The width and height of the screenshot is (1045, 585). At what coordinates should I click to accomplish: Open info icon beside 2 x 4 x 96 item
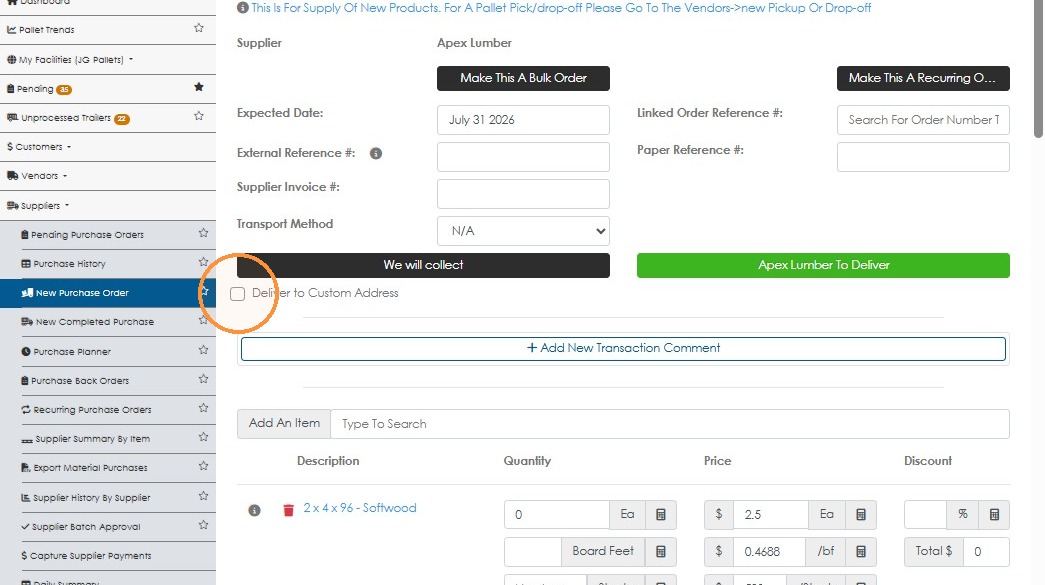click(254, 510)
